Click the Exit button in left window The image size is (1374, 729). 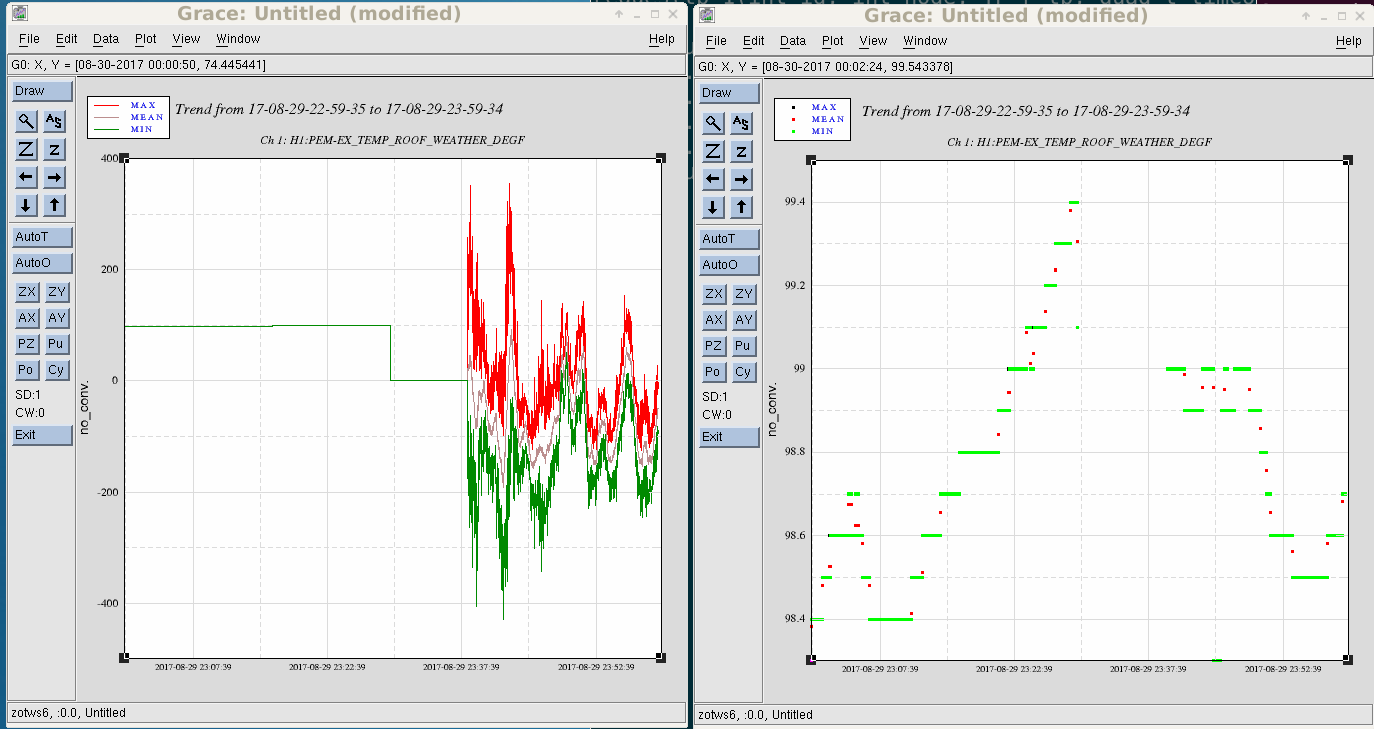tap(43, 435)
